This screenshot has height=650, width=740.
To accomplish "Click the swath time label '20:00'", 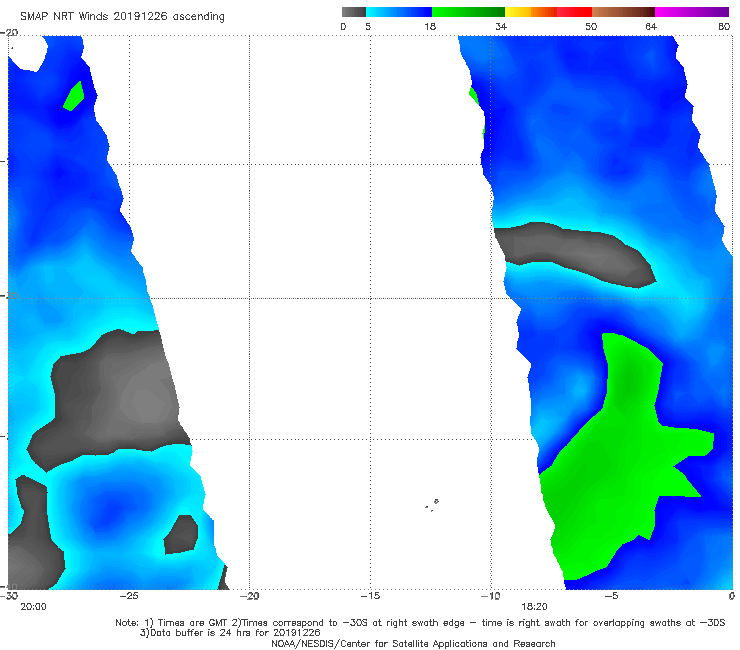I will (x=34, y=607).
